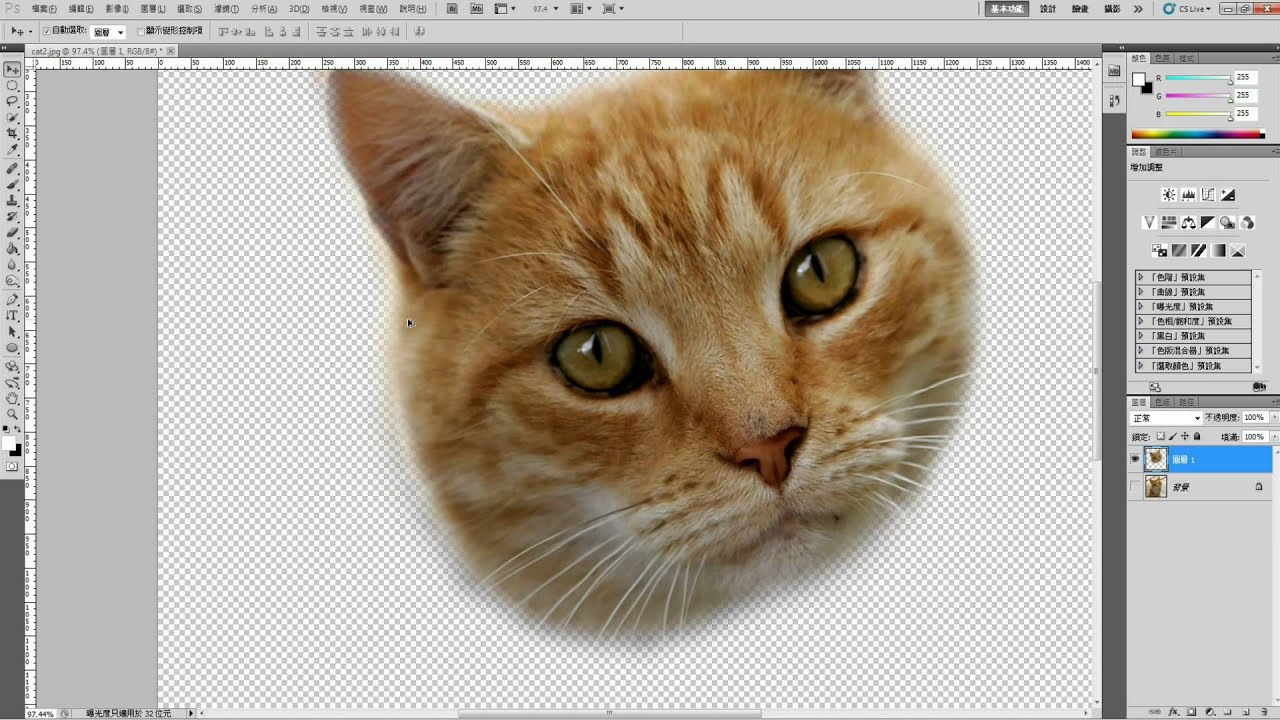Image resolution: width=1280 pixels, height=720 pixels.
Task: Add a Vibrance adjustment
Action: (1149, 222)
